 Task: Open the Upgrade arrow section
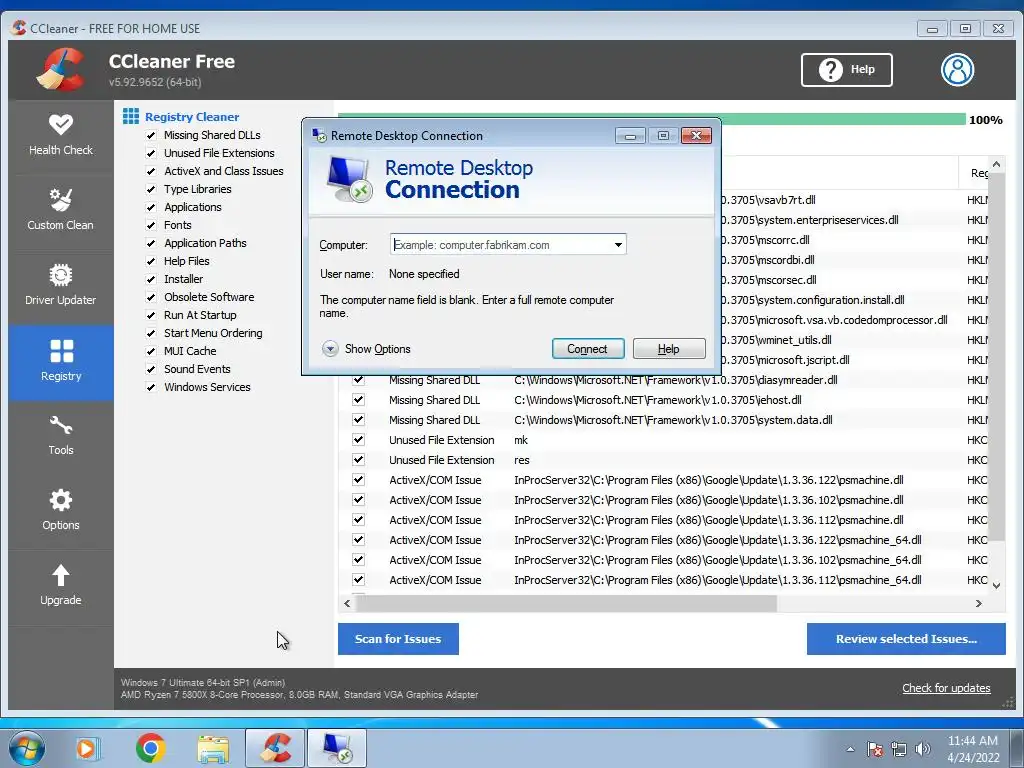(x=61, y=586)
